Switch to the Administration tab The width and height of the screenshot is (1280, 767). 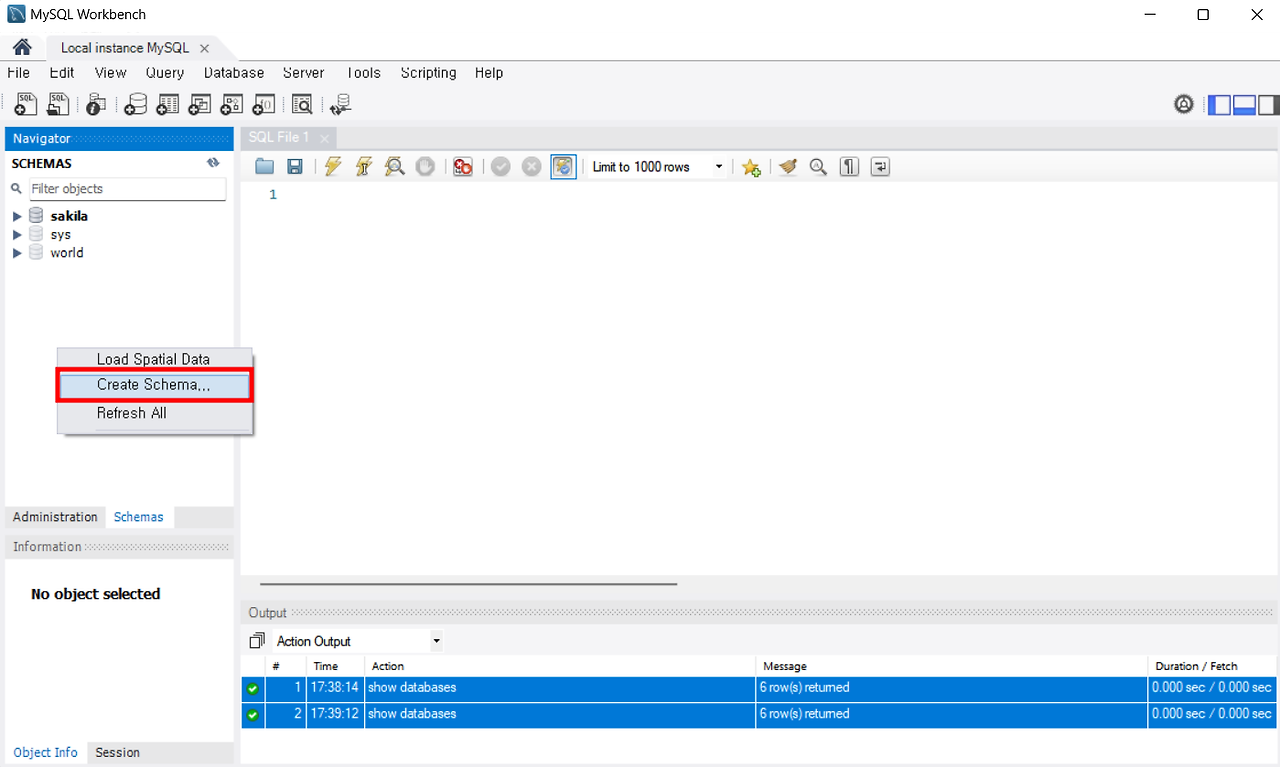(55, 517)
